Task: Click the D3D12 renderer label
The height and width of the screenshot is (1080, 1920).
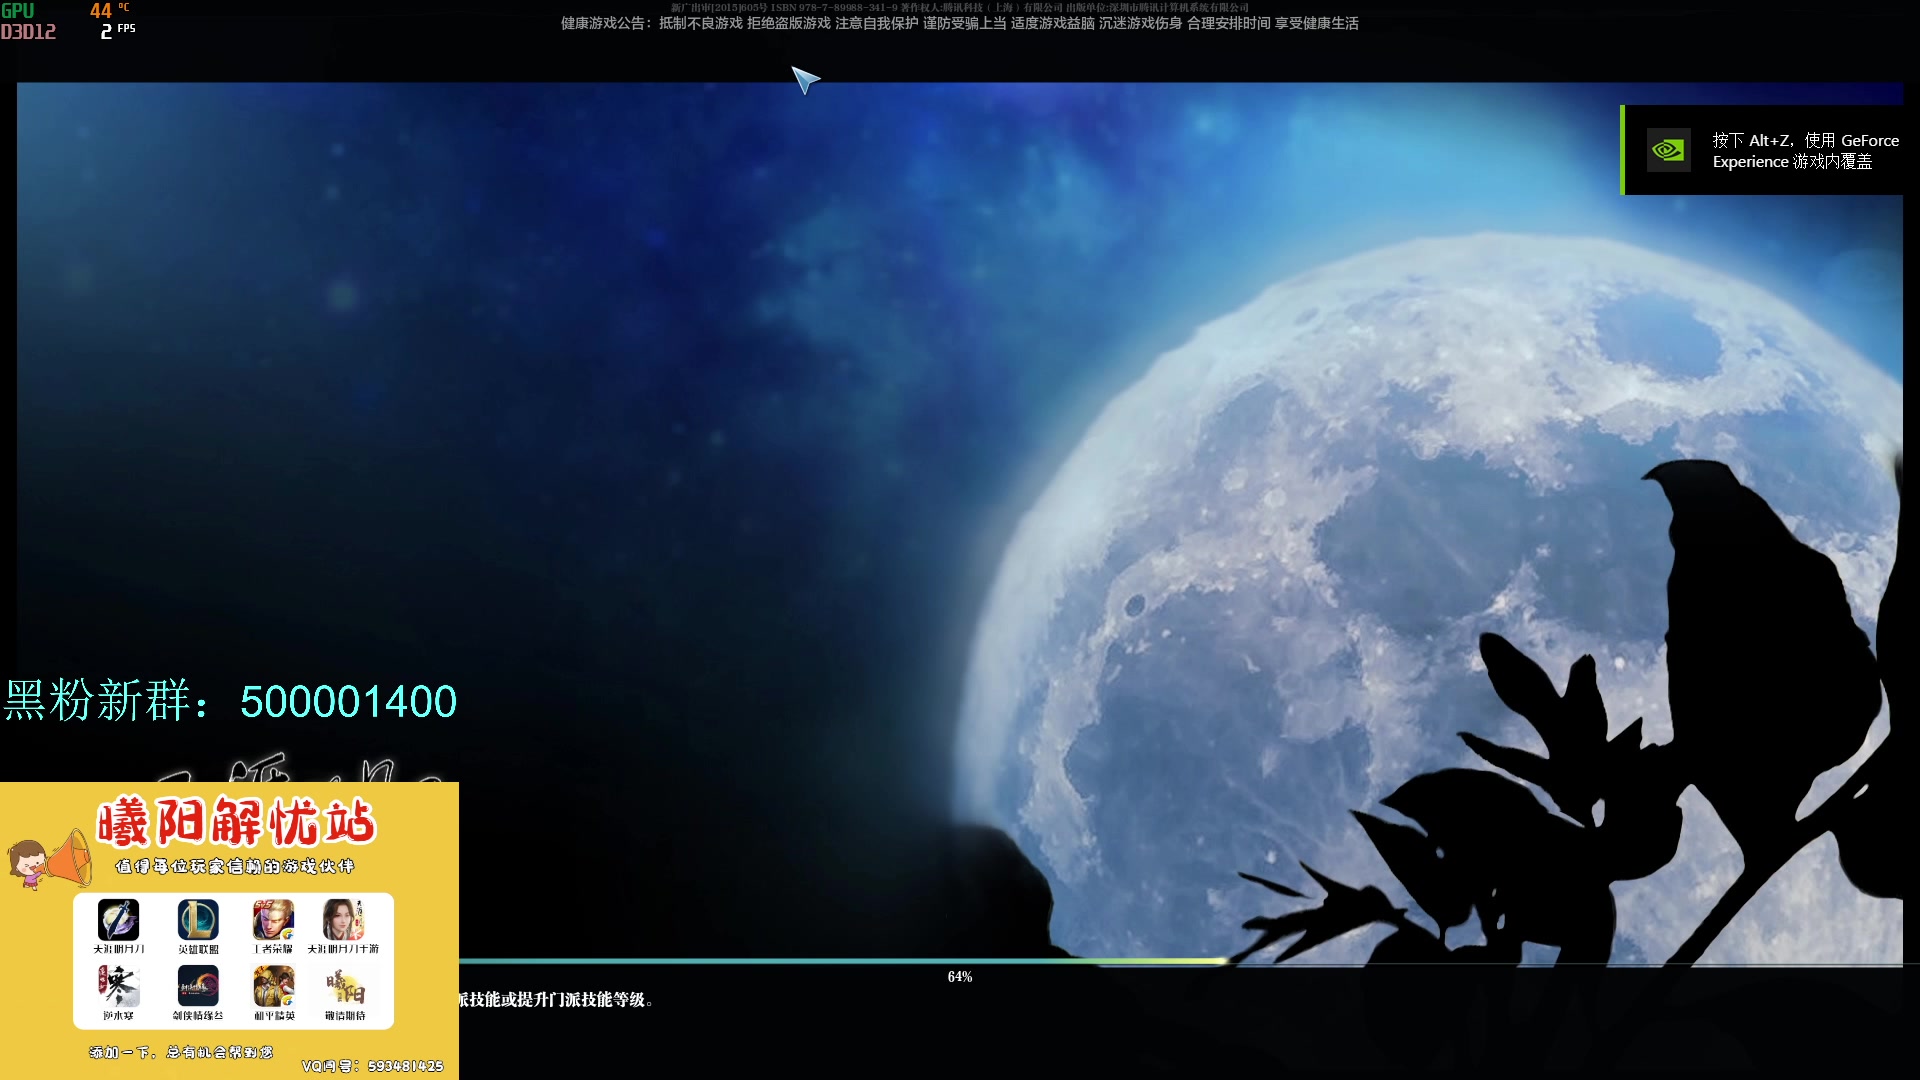Action: pos(28,32)
